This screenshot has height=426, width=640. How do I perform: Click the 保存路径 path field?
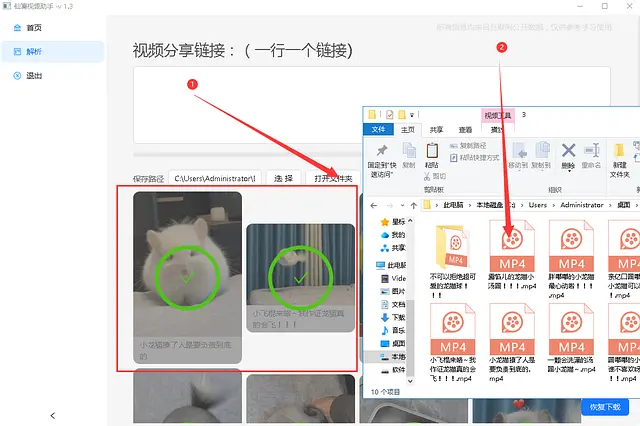point(215,178)
